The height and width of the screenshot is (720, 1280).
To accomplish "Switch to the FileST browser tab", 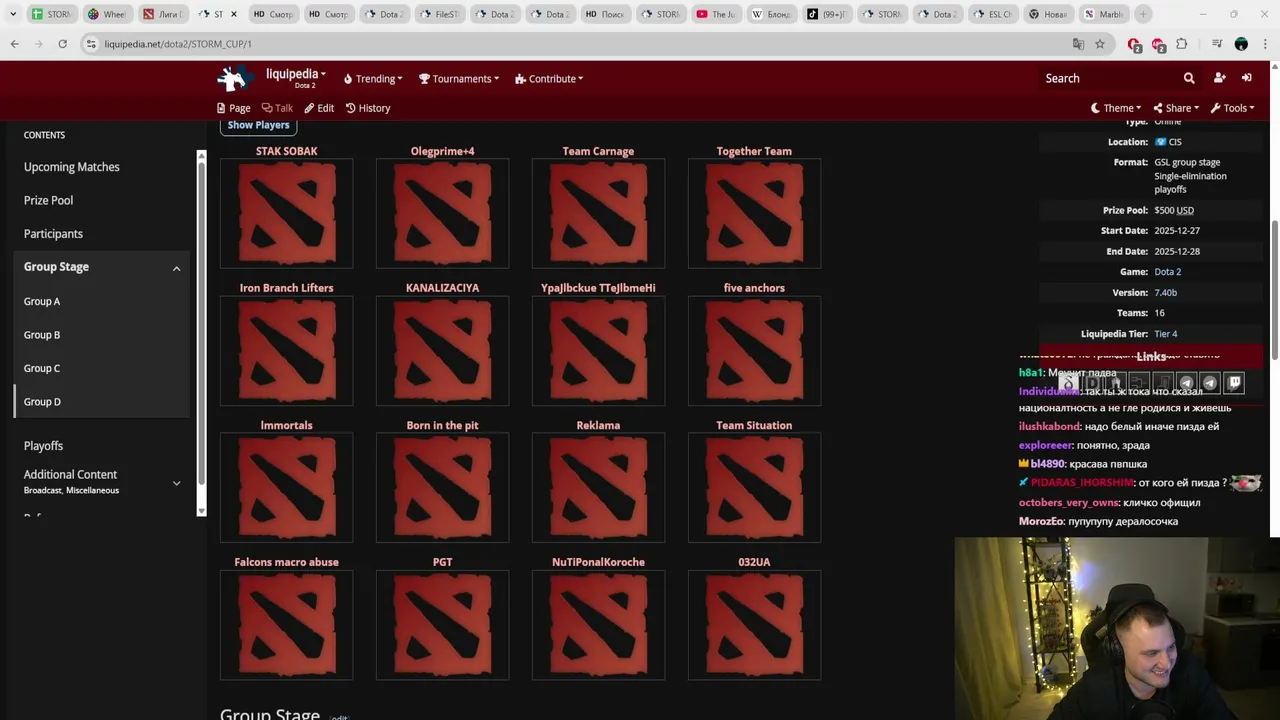I will (439, 14).
